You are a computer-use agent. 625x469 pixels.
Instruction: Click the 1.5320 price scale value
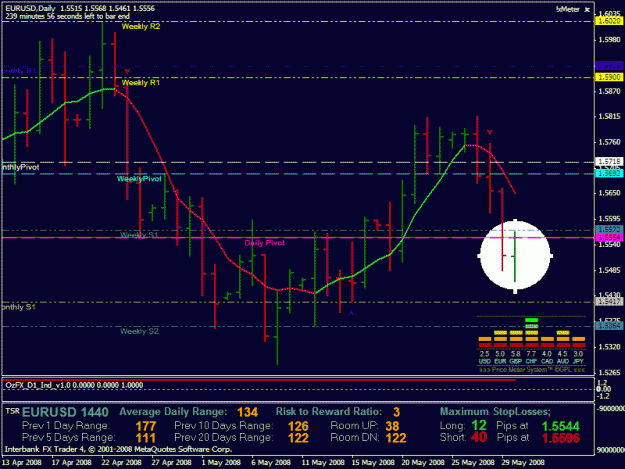610,347
